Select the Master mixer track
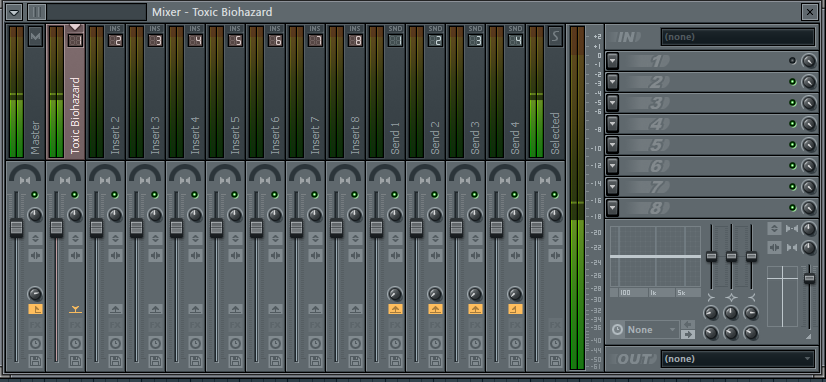826x382 pixels. (x=25, y=92)
